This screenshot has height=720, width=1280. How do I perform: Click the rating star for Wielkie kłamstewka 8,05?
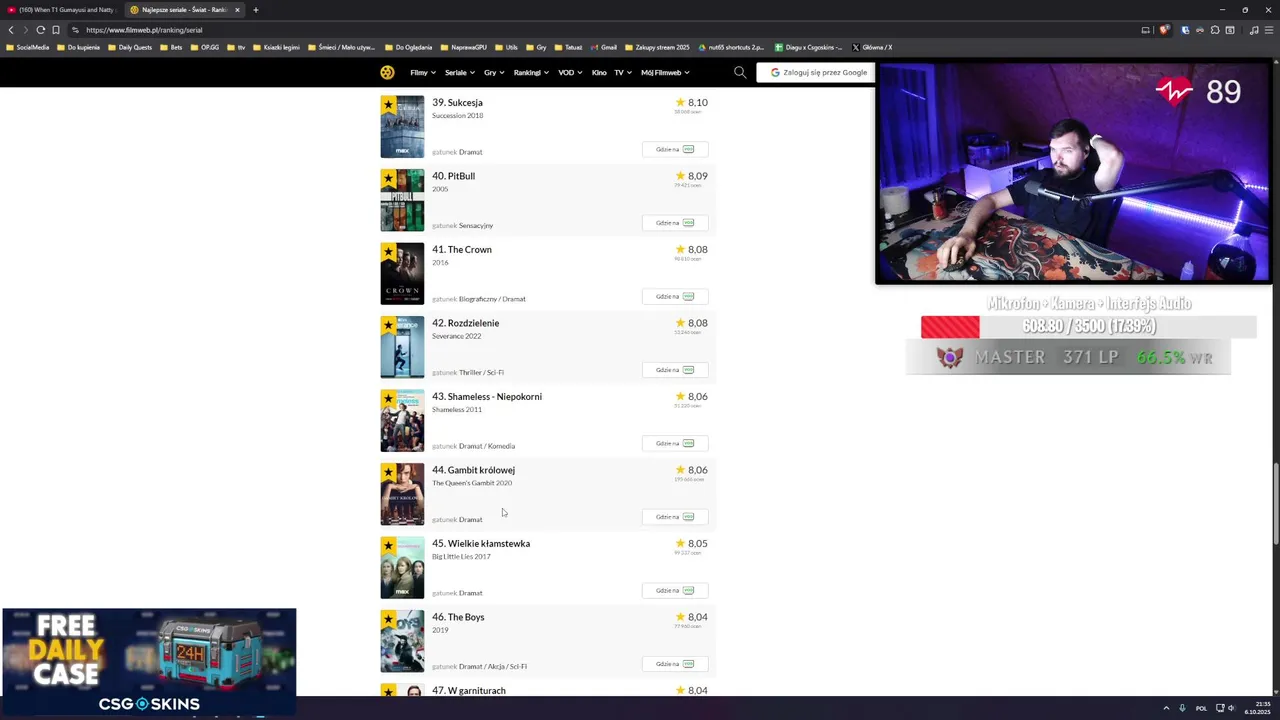(680, 543)
